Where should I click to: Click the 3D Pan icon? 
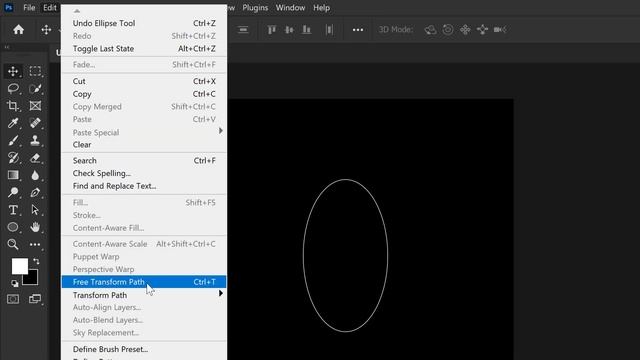[x=465, y=29]
